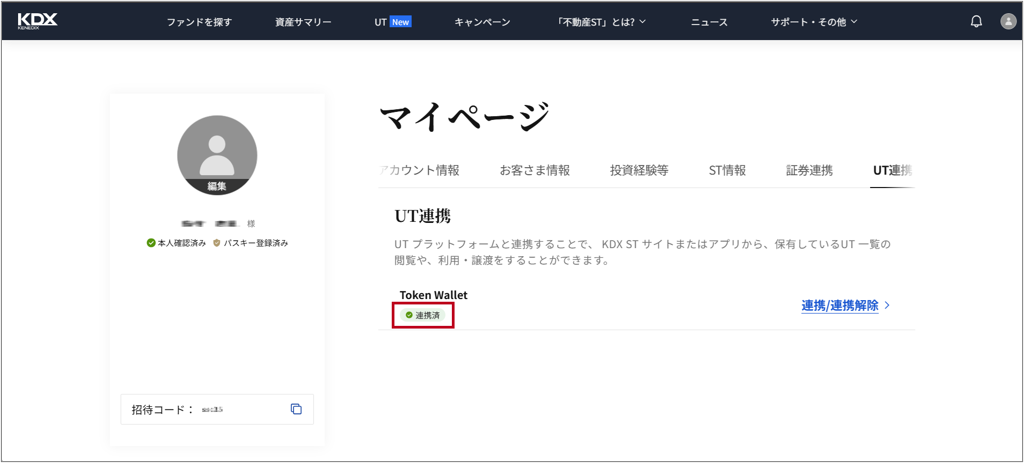Click the 本人確認済み badge
The width and height of the screenshot is (1024, 463).
(176, 243)
